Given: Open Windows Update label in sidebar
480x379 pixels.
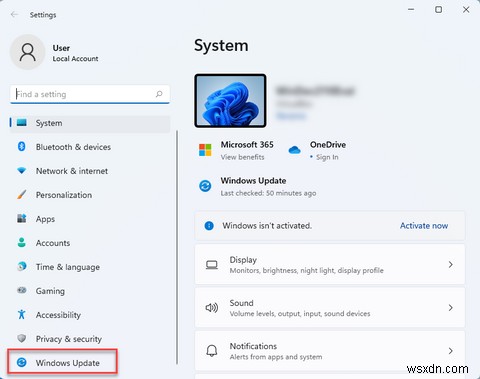Looking at the screenshot, I should 68,363.
